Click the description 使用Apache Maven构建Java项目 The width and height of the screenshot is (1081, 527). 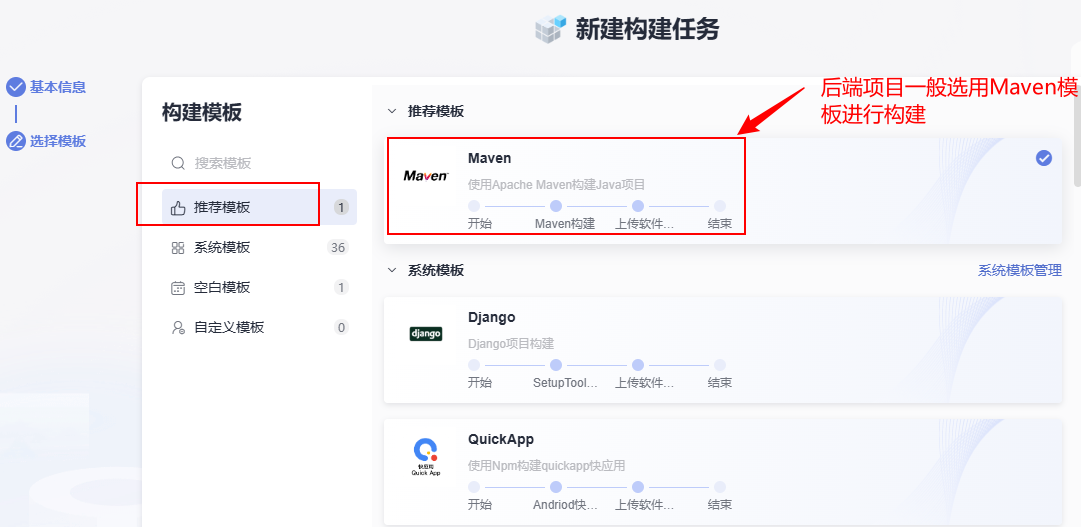[556, 185]
